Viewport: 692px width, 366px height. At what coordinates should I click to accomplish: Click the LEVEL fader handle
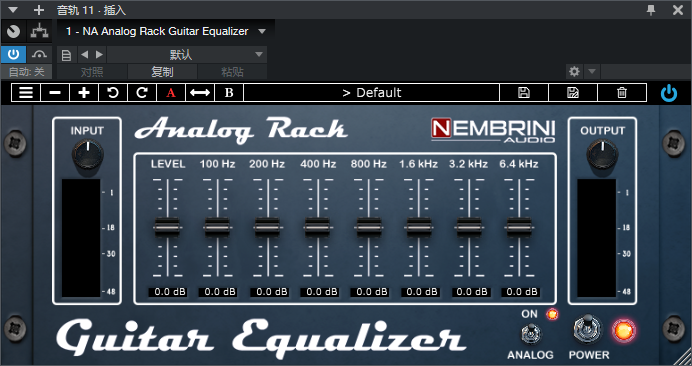[x=167, y=227]
